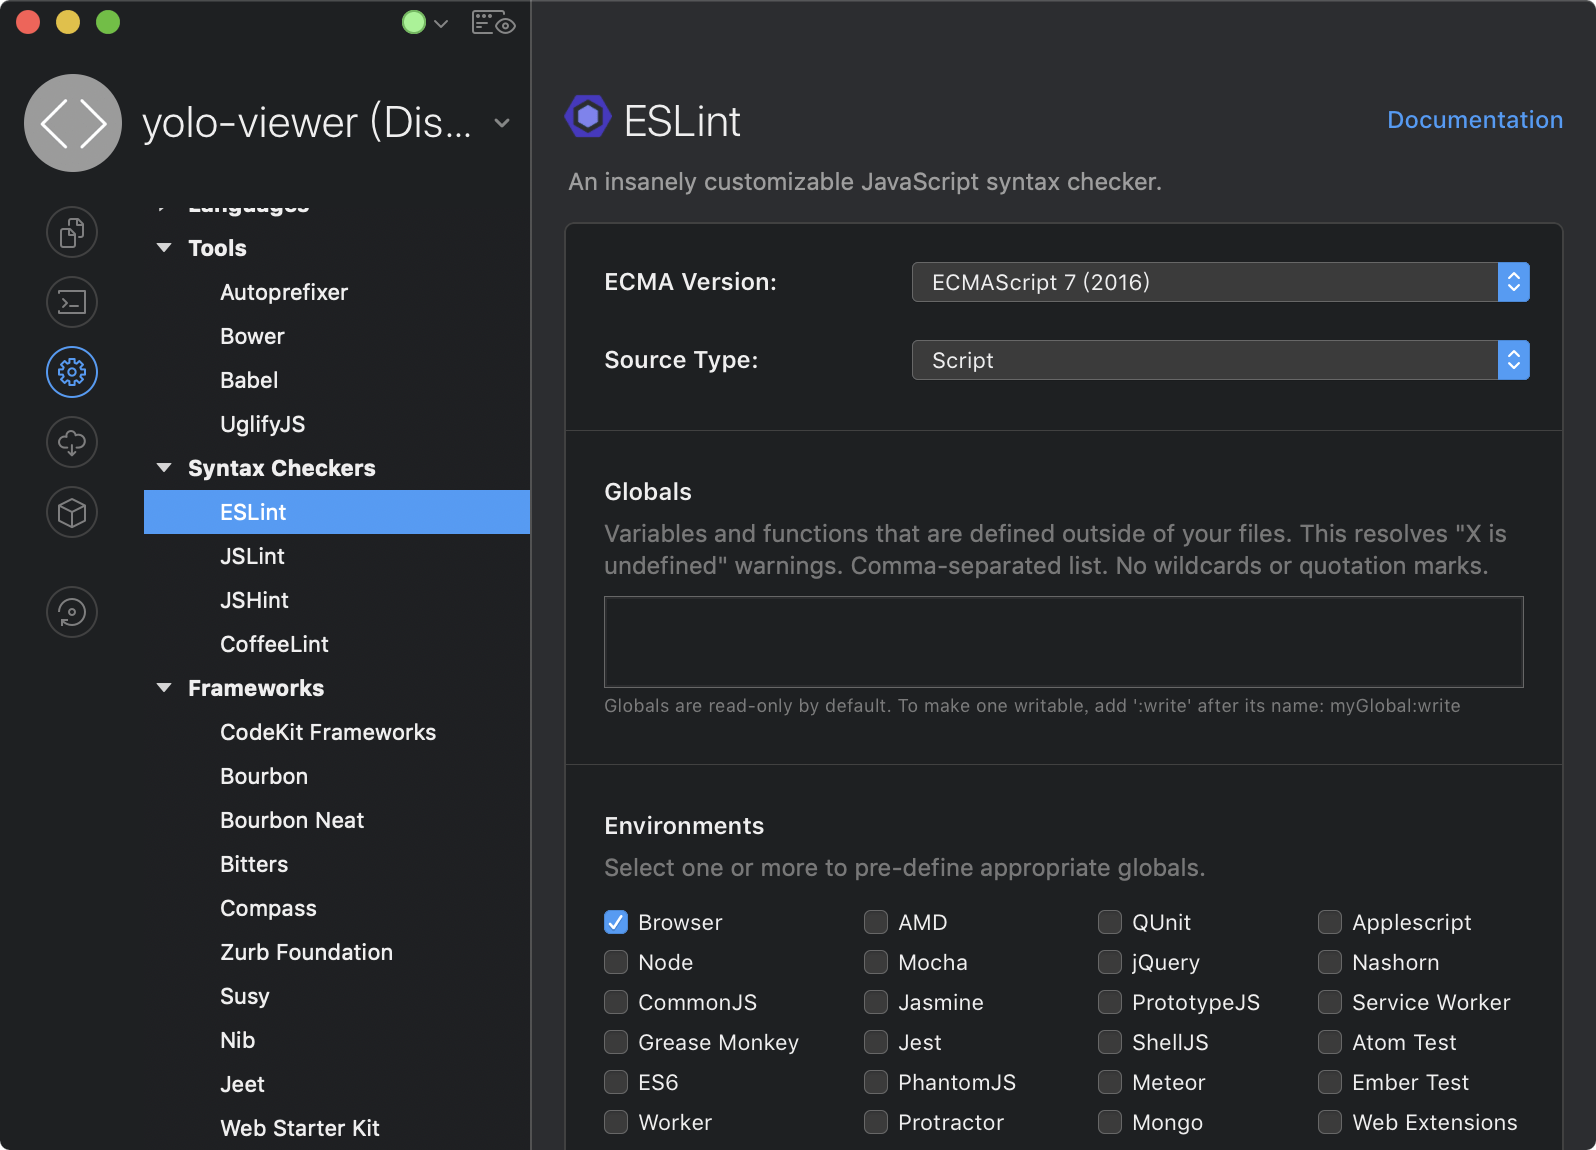Enable the Node environment checkbox
The height and width of the screenshot is (1150, 1596).
(x=616, y=962)
